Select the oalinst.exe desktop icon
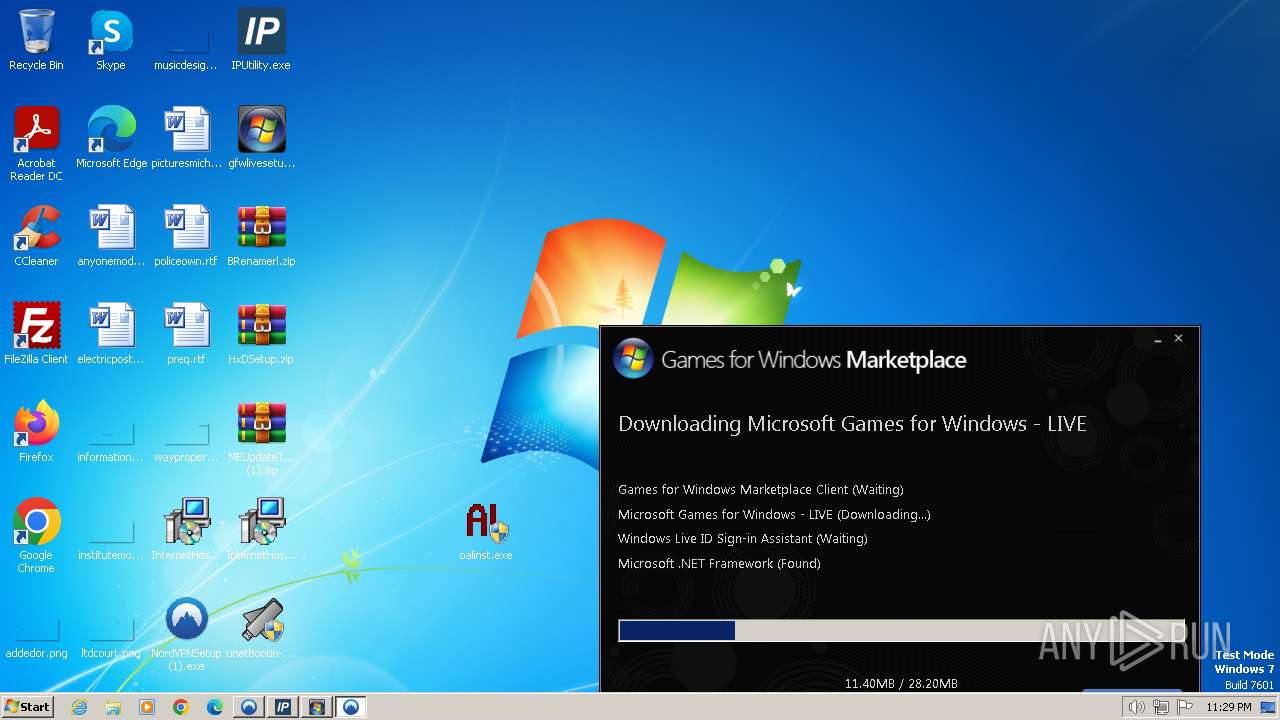This screenshot has width=1280, height=720. 486,530
